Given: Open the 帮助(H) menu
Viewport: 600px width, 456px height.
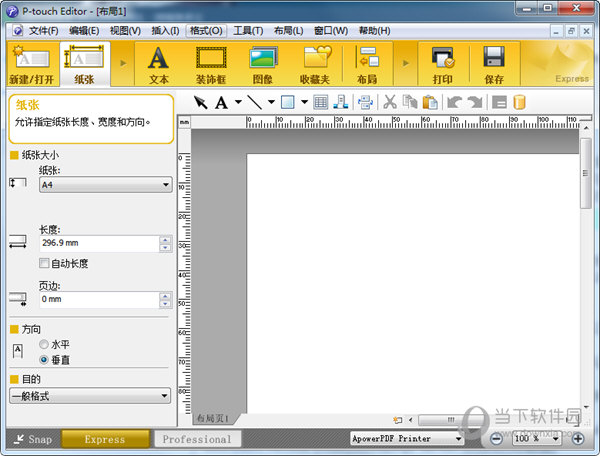Looking at the screenshot, I should [375, 31].
